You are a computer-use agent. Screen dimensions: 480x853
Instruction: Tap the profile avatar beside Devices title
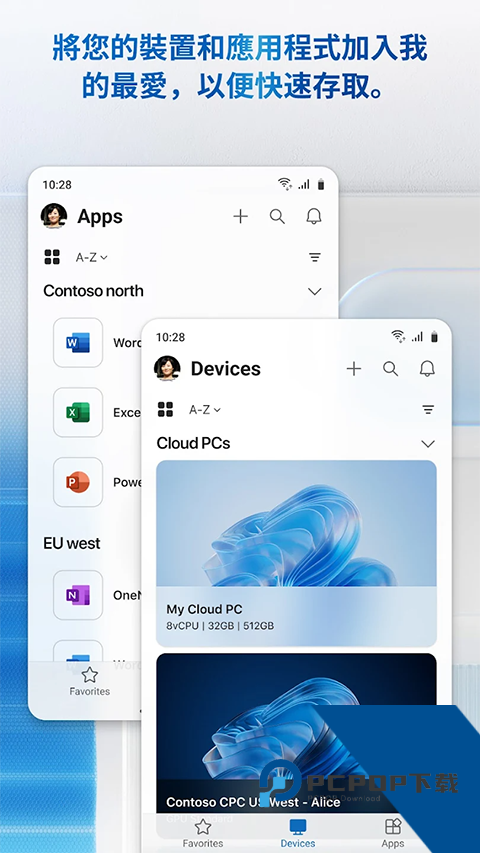click(x=167, y=369)
